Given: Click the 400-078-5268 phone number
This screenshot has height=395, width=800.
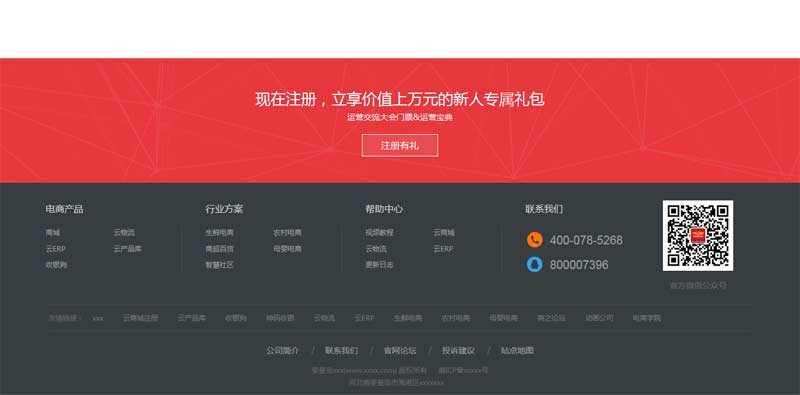Looking at the screenshot, I should click(x=586, y=240).
